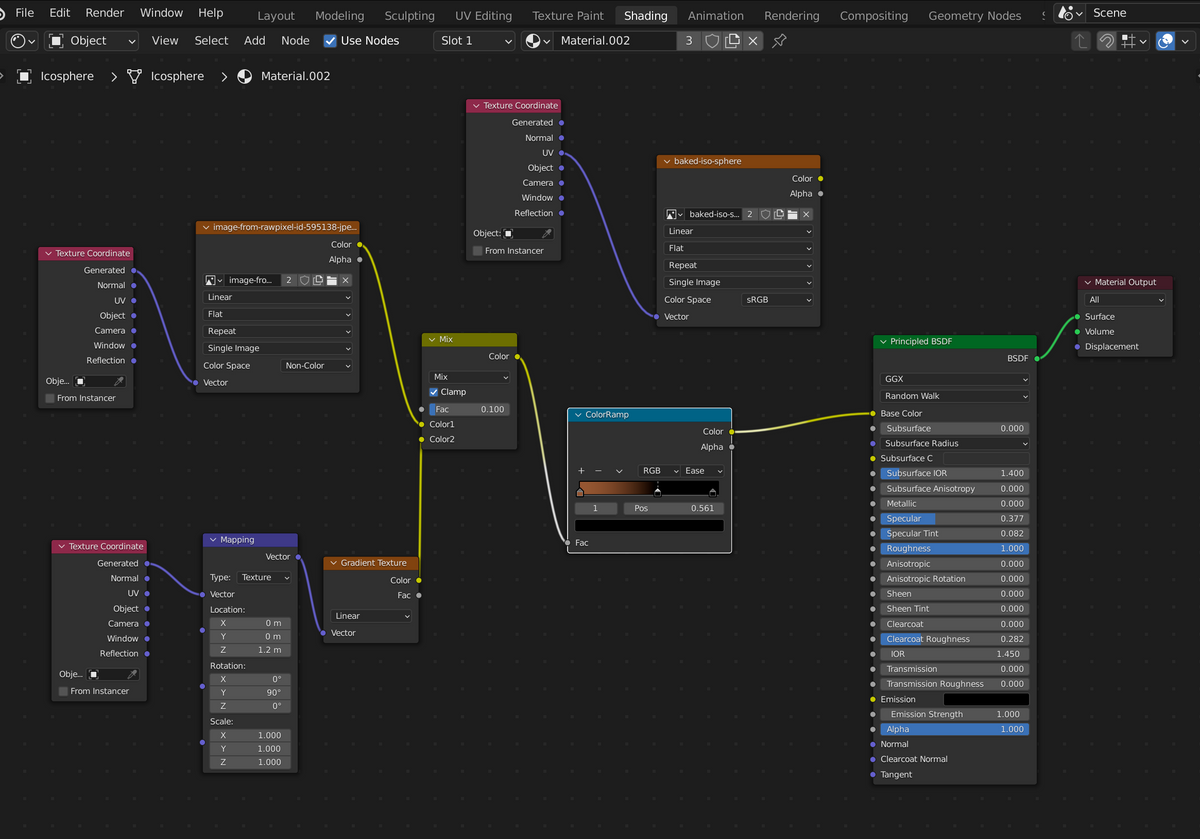
Task: Collapse the Gradient Texture node
Action: [x=333, y=563]
